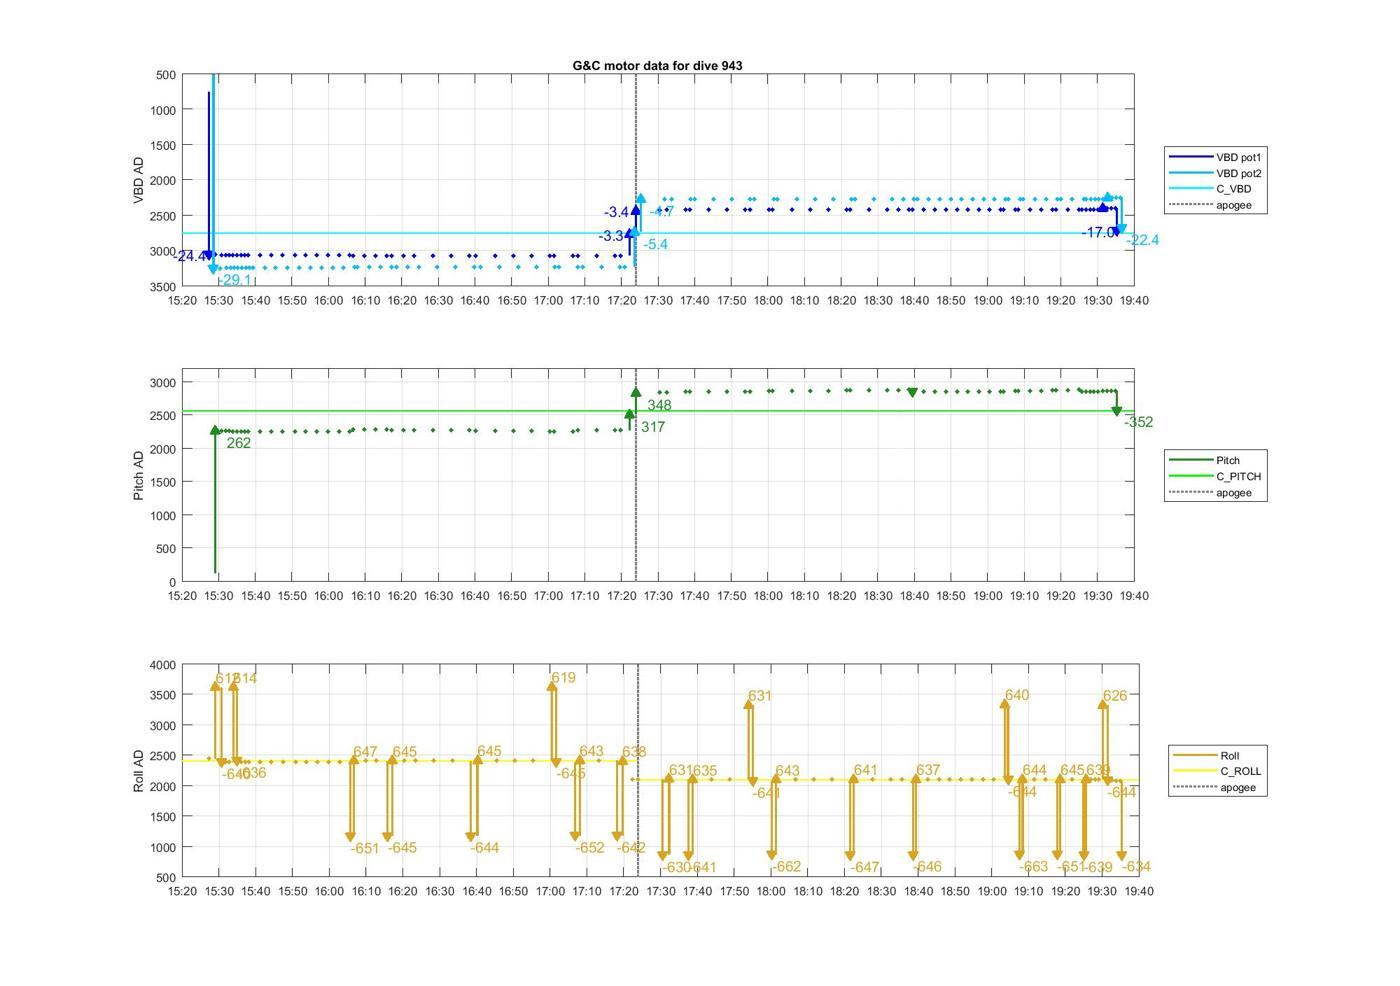Click the '-17.0' VBD annotation
Screen dimensions: 1400x986
coord(1099,232)
